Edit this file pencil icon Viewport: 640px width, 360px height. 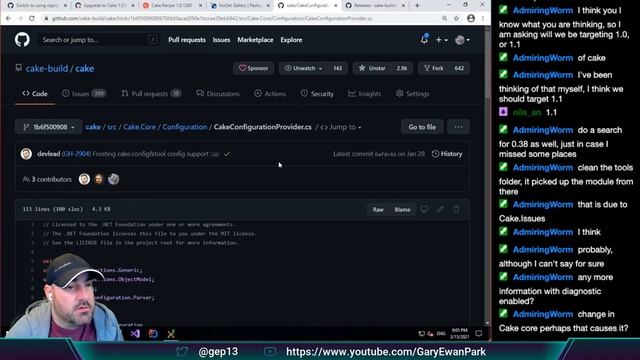440,209
